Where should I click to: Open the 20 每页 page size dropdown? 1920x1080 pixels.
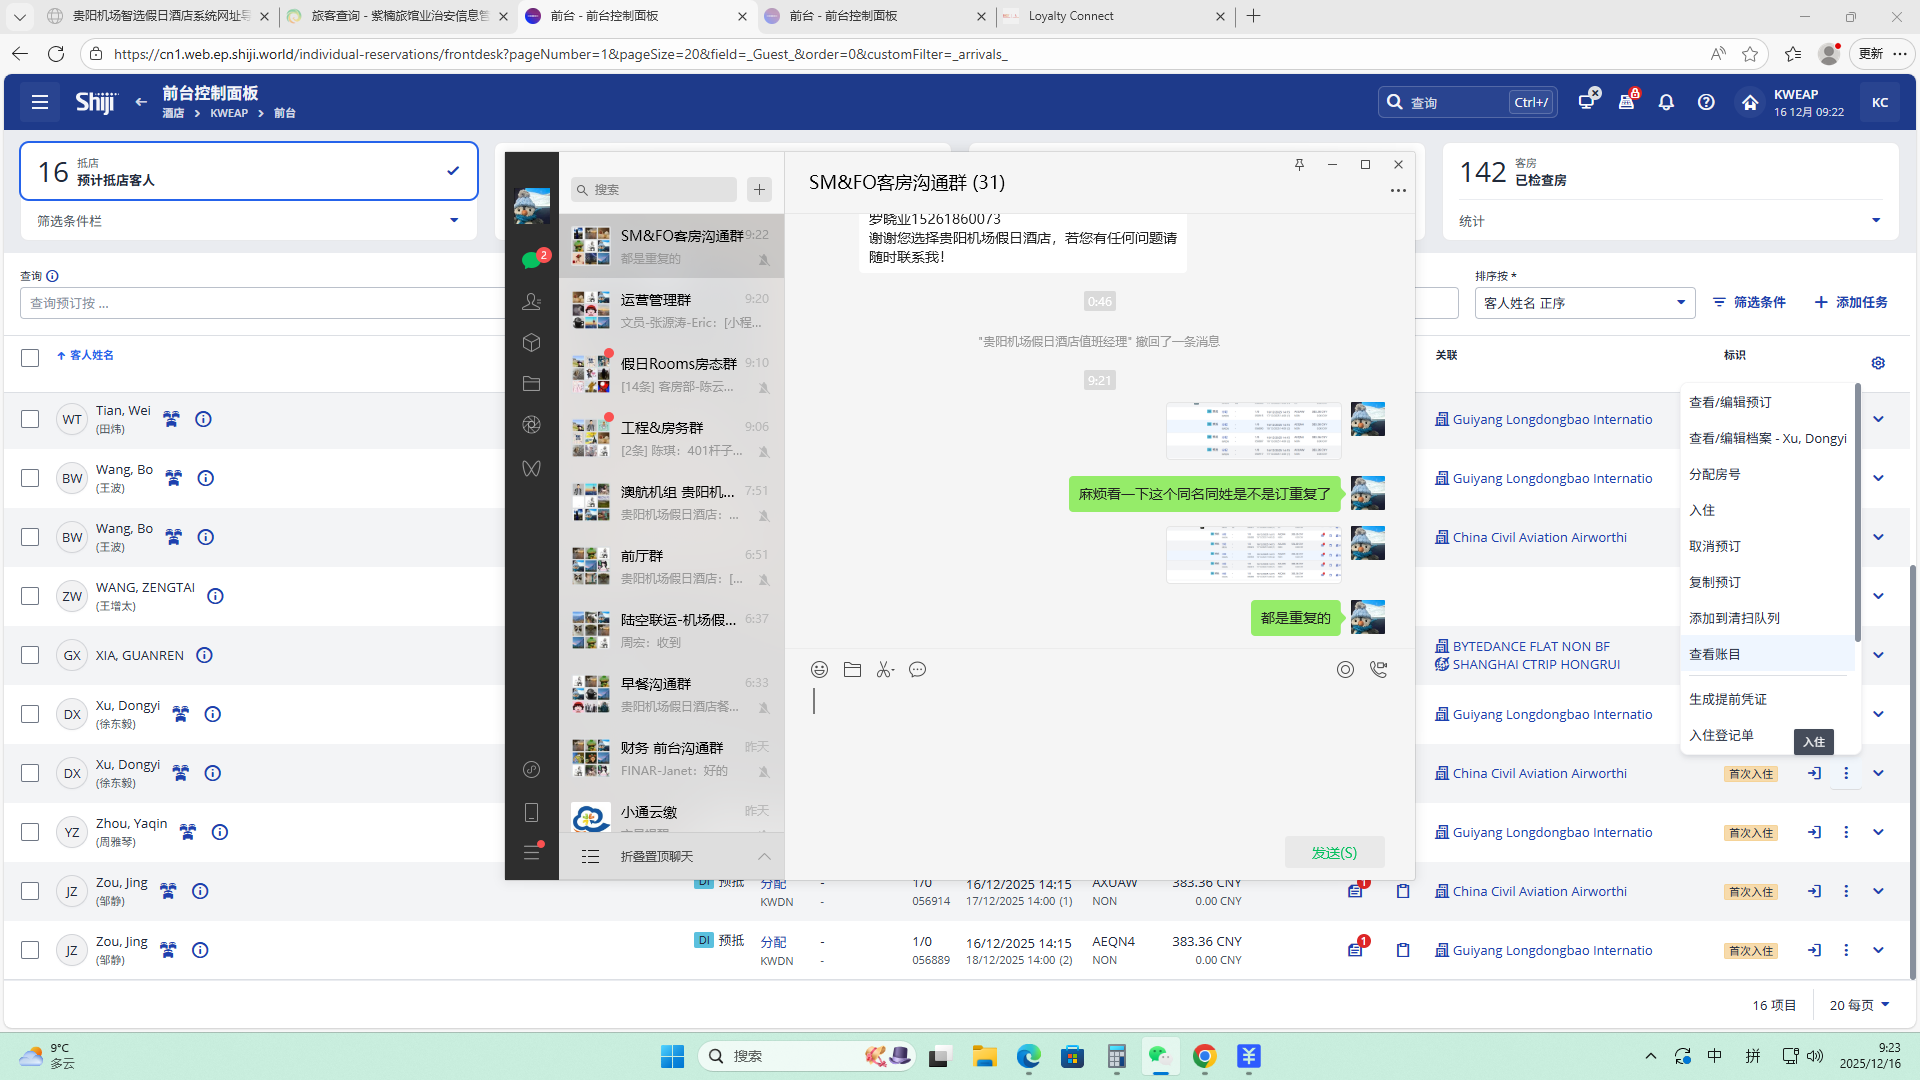click(x=1859, y=1005)
